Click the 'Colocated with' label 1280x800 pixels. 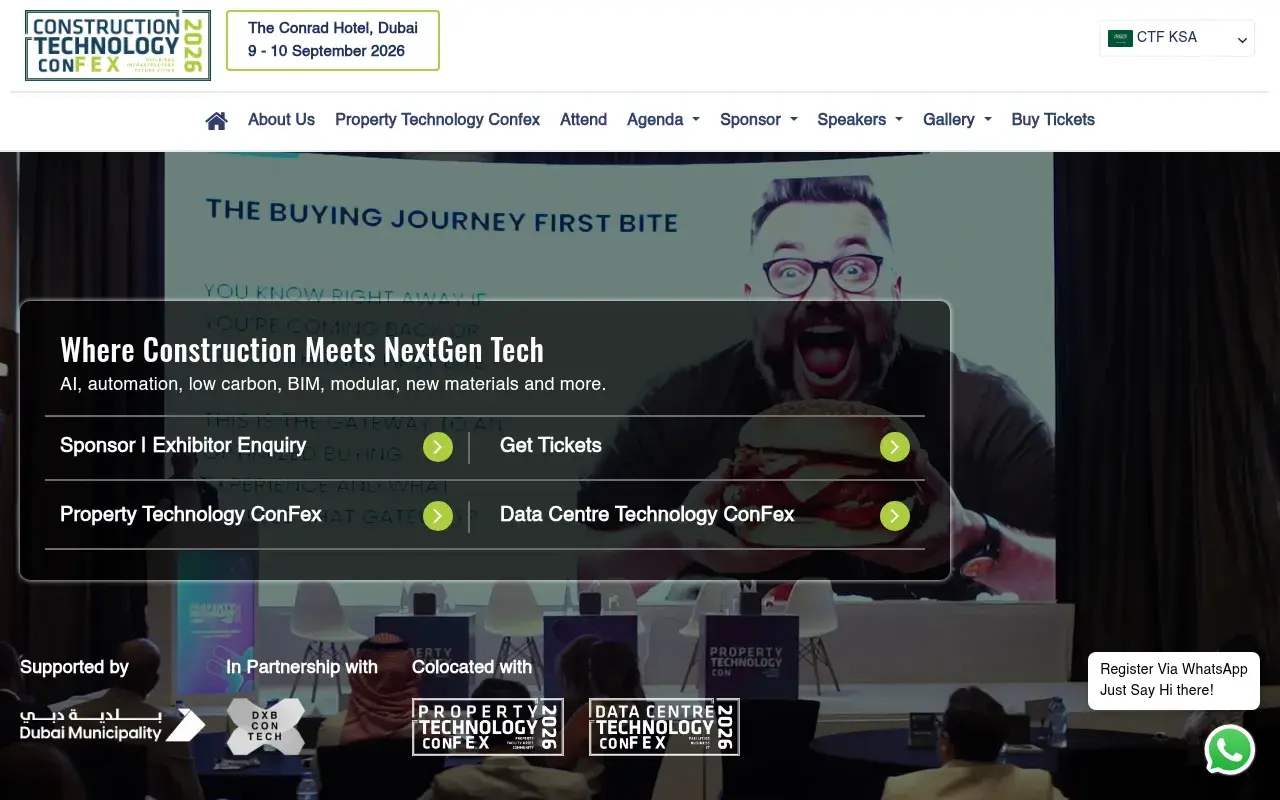[472, 667]
